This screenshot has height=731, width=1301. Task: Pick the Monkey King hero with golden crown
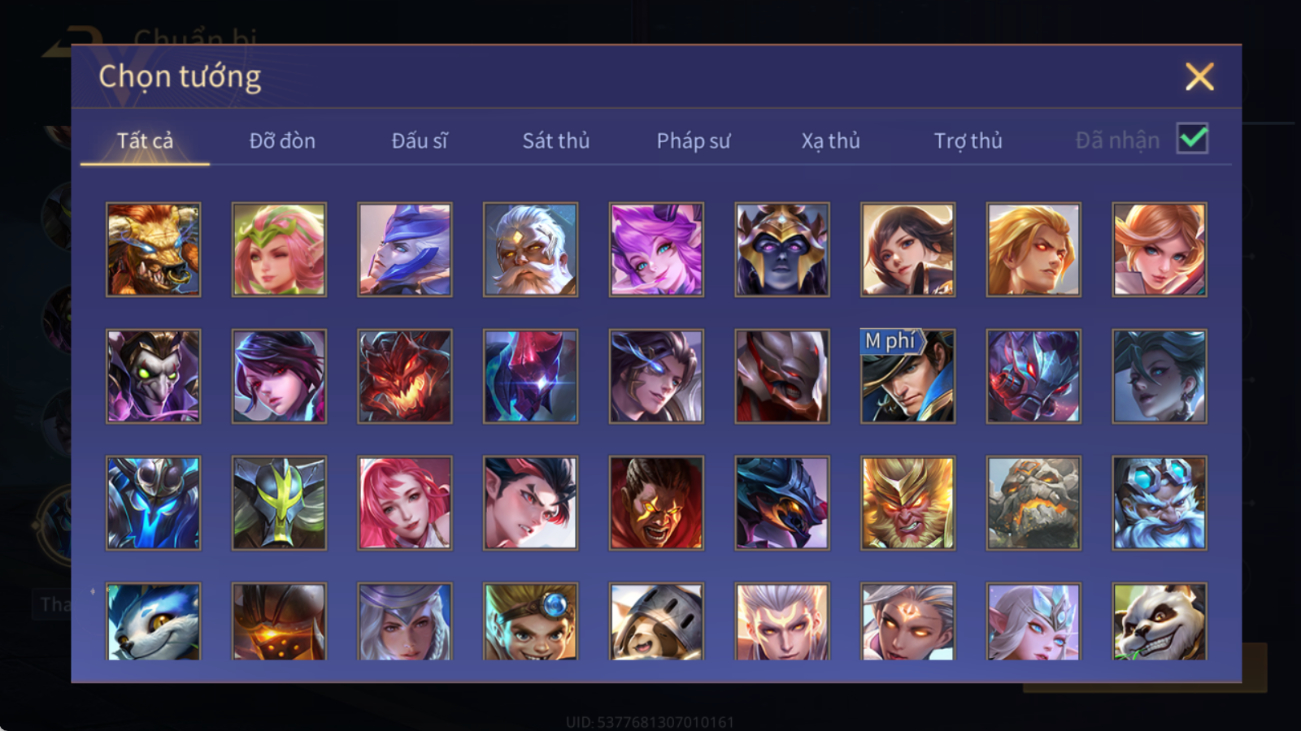click(907, 503)
